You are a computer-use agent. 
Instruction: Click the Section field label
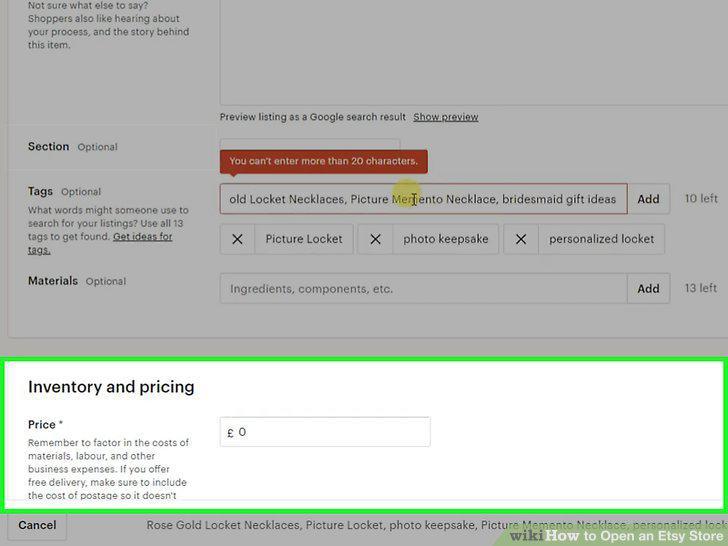[48, 146]
